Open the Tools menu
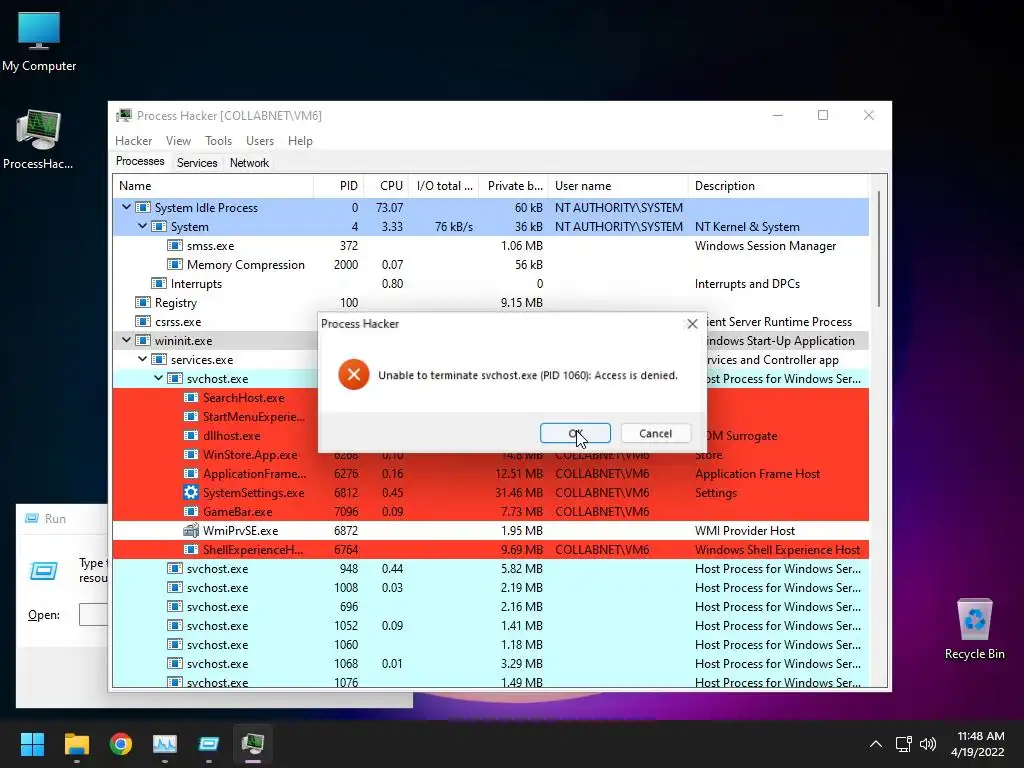Image resolution: width=1024 pixels, height=768 pixels. (218, 141)
